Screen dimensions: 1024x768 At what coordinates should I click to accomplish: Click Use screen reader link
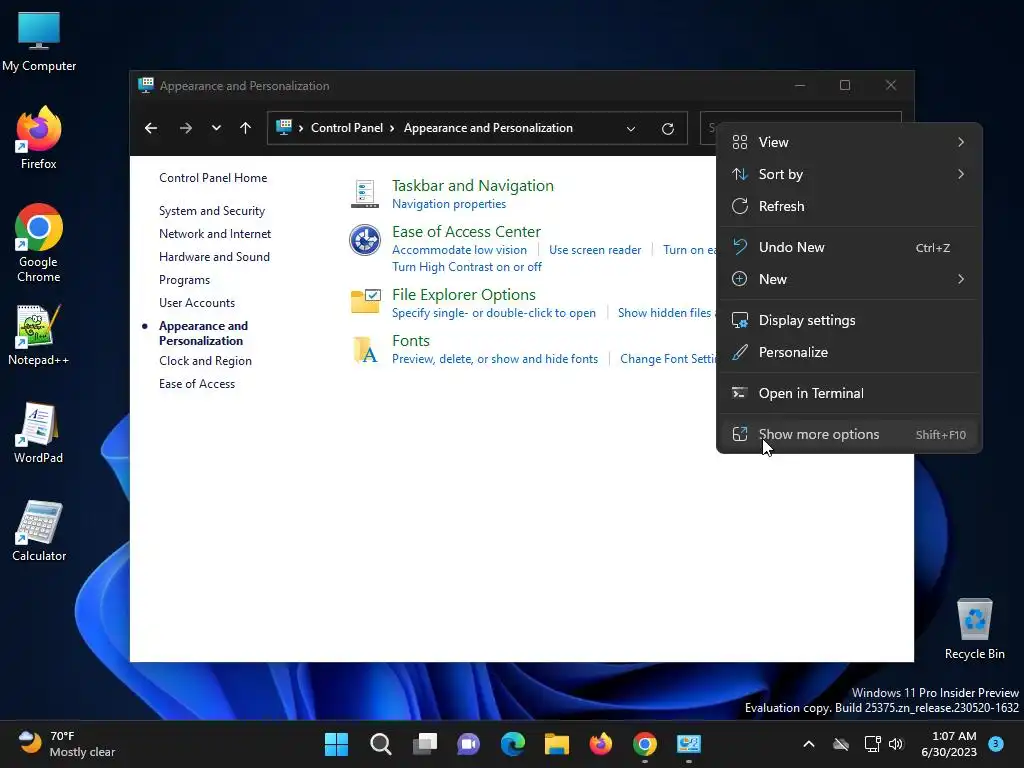click(x=595, y=249)
